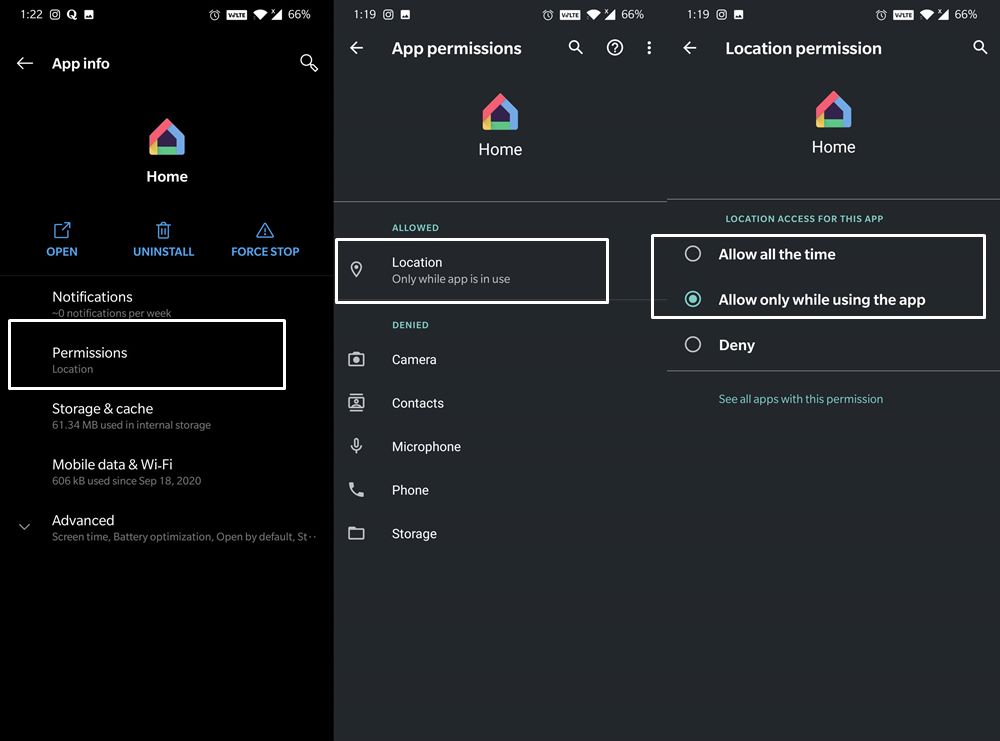Image resolution: width=1000 pixels, height=741 pixels.
Task: Open Storage & cache row
Action: pyautogui.click(x=167, y=416)
